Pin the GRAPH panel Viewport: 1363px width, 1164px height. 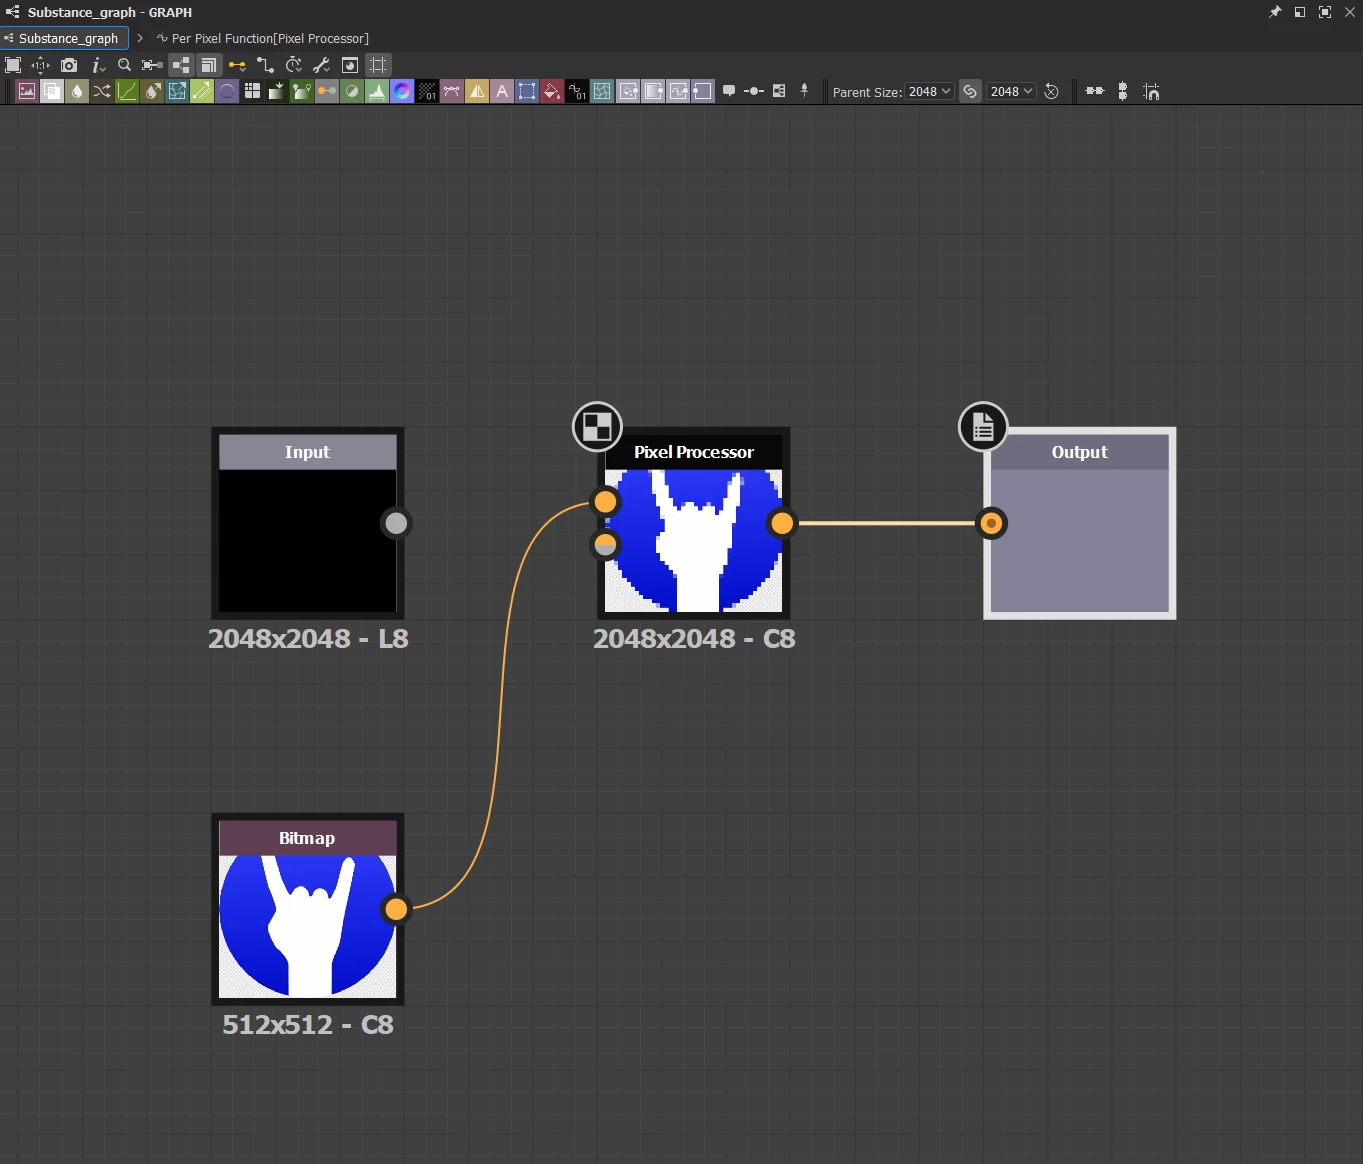(1275, 12)
